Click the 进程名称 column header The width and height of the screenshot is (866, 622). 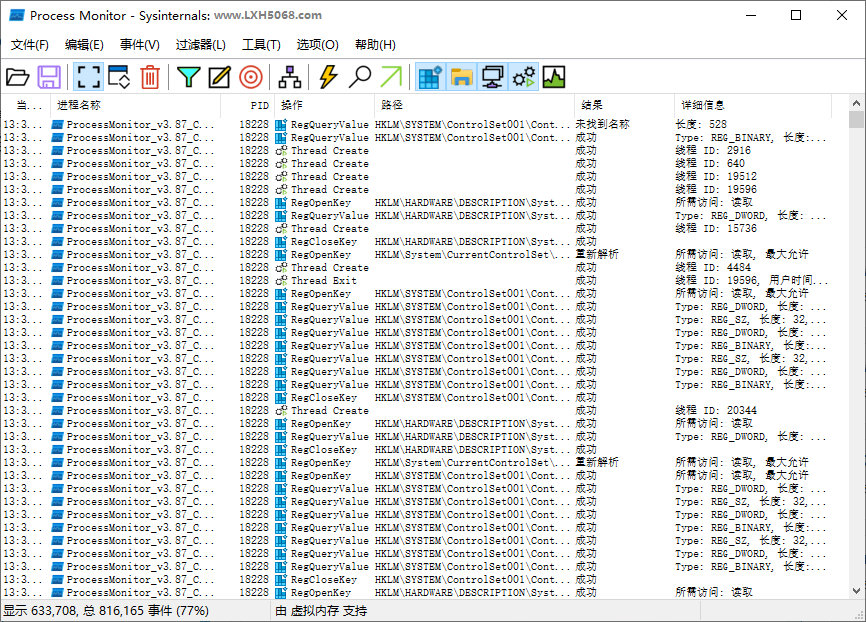tap(136, 106)
